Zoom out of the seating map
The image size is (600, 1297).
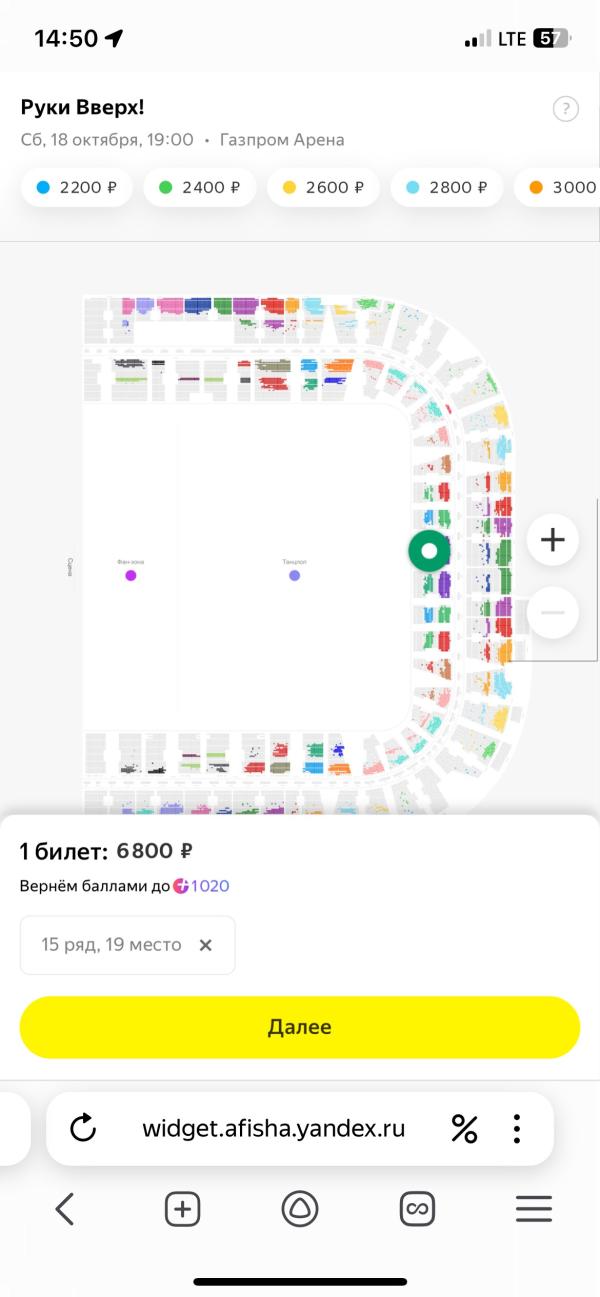552,613
